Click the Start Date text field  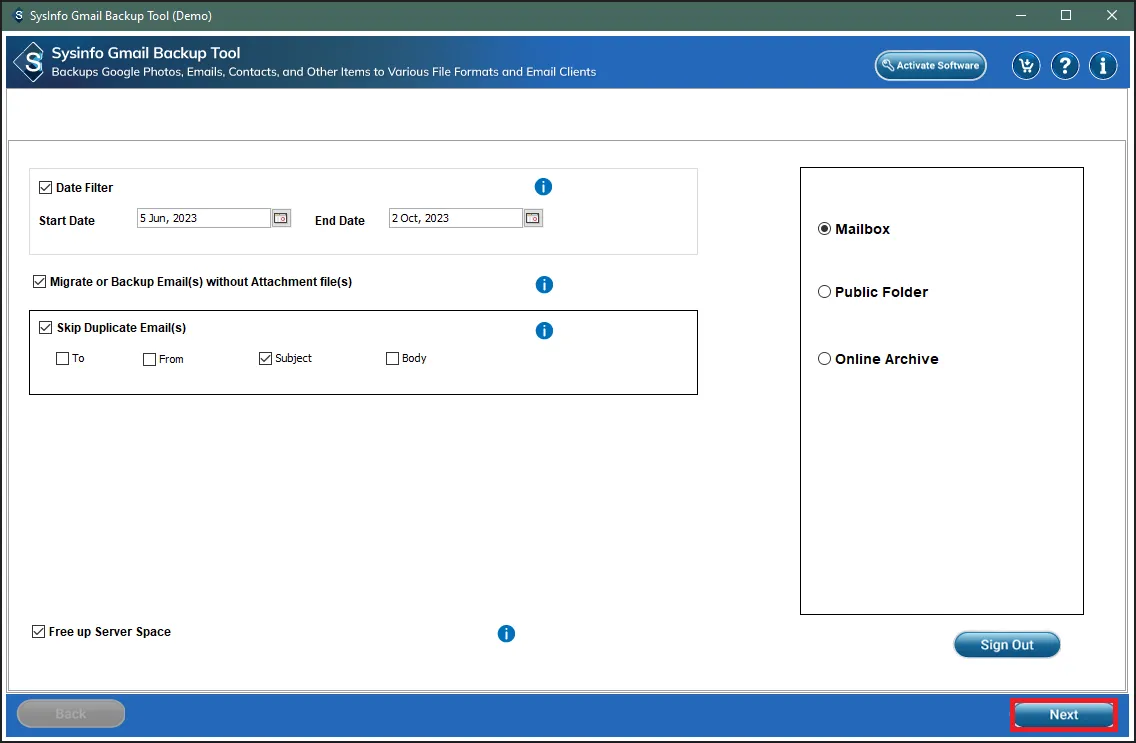click(203, 218)
